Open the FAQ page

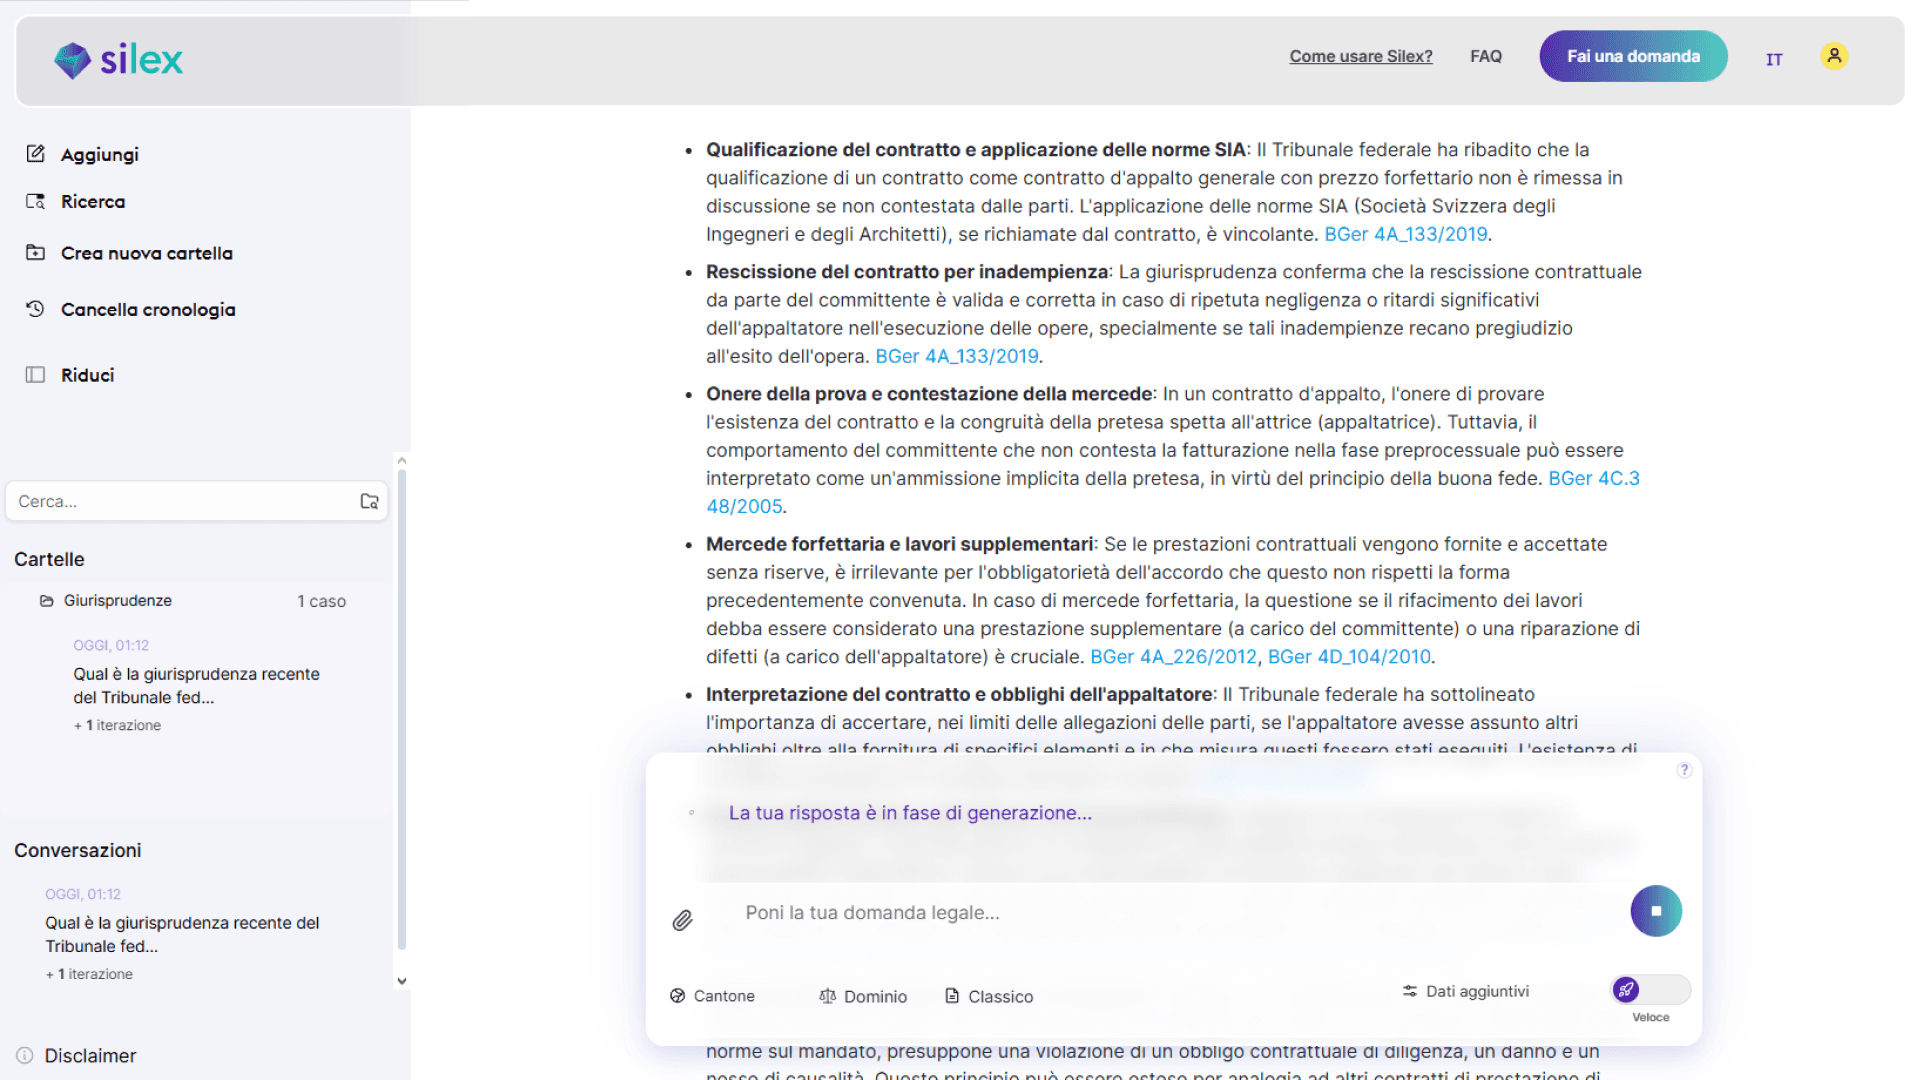(x=1486, y=56)
